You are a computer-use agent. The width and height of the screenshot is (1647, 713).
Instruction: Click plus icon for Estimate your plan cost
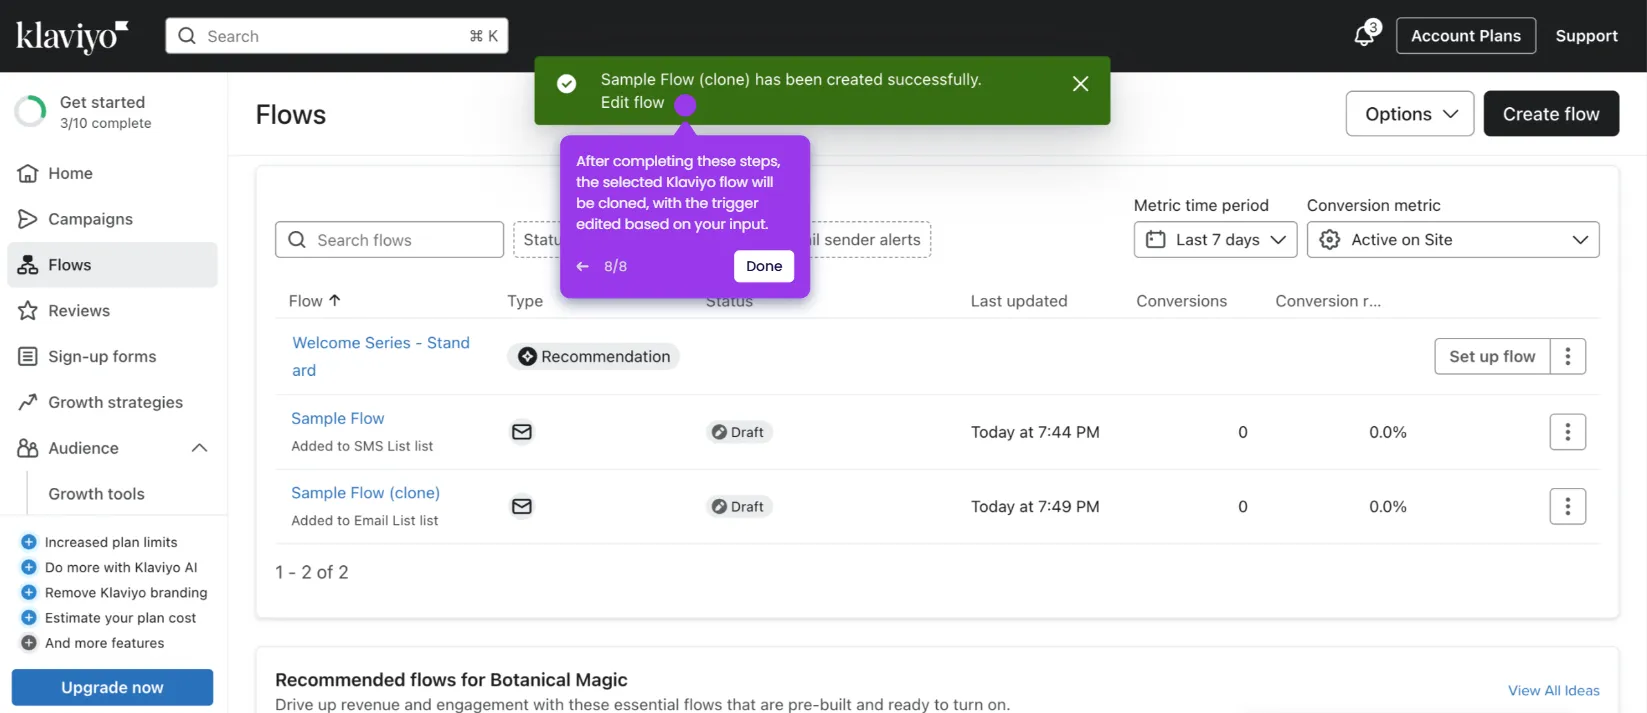[29, 618]
